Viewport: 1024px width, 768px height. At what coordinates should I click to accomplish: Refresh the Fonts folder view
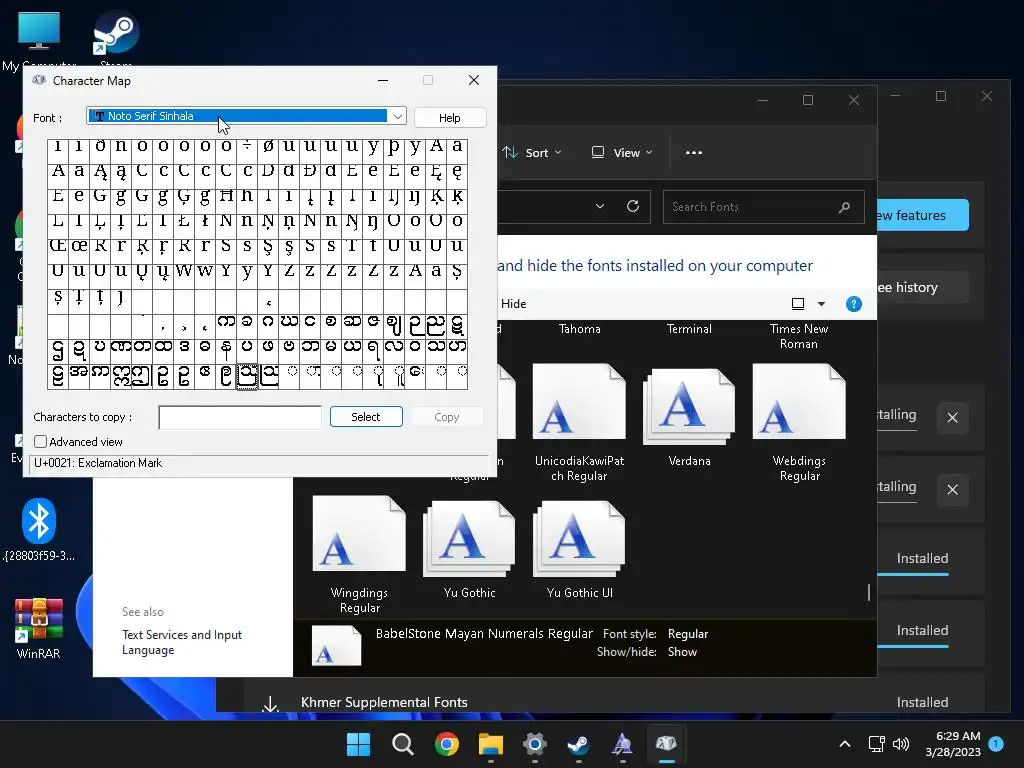pos(633,206)
